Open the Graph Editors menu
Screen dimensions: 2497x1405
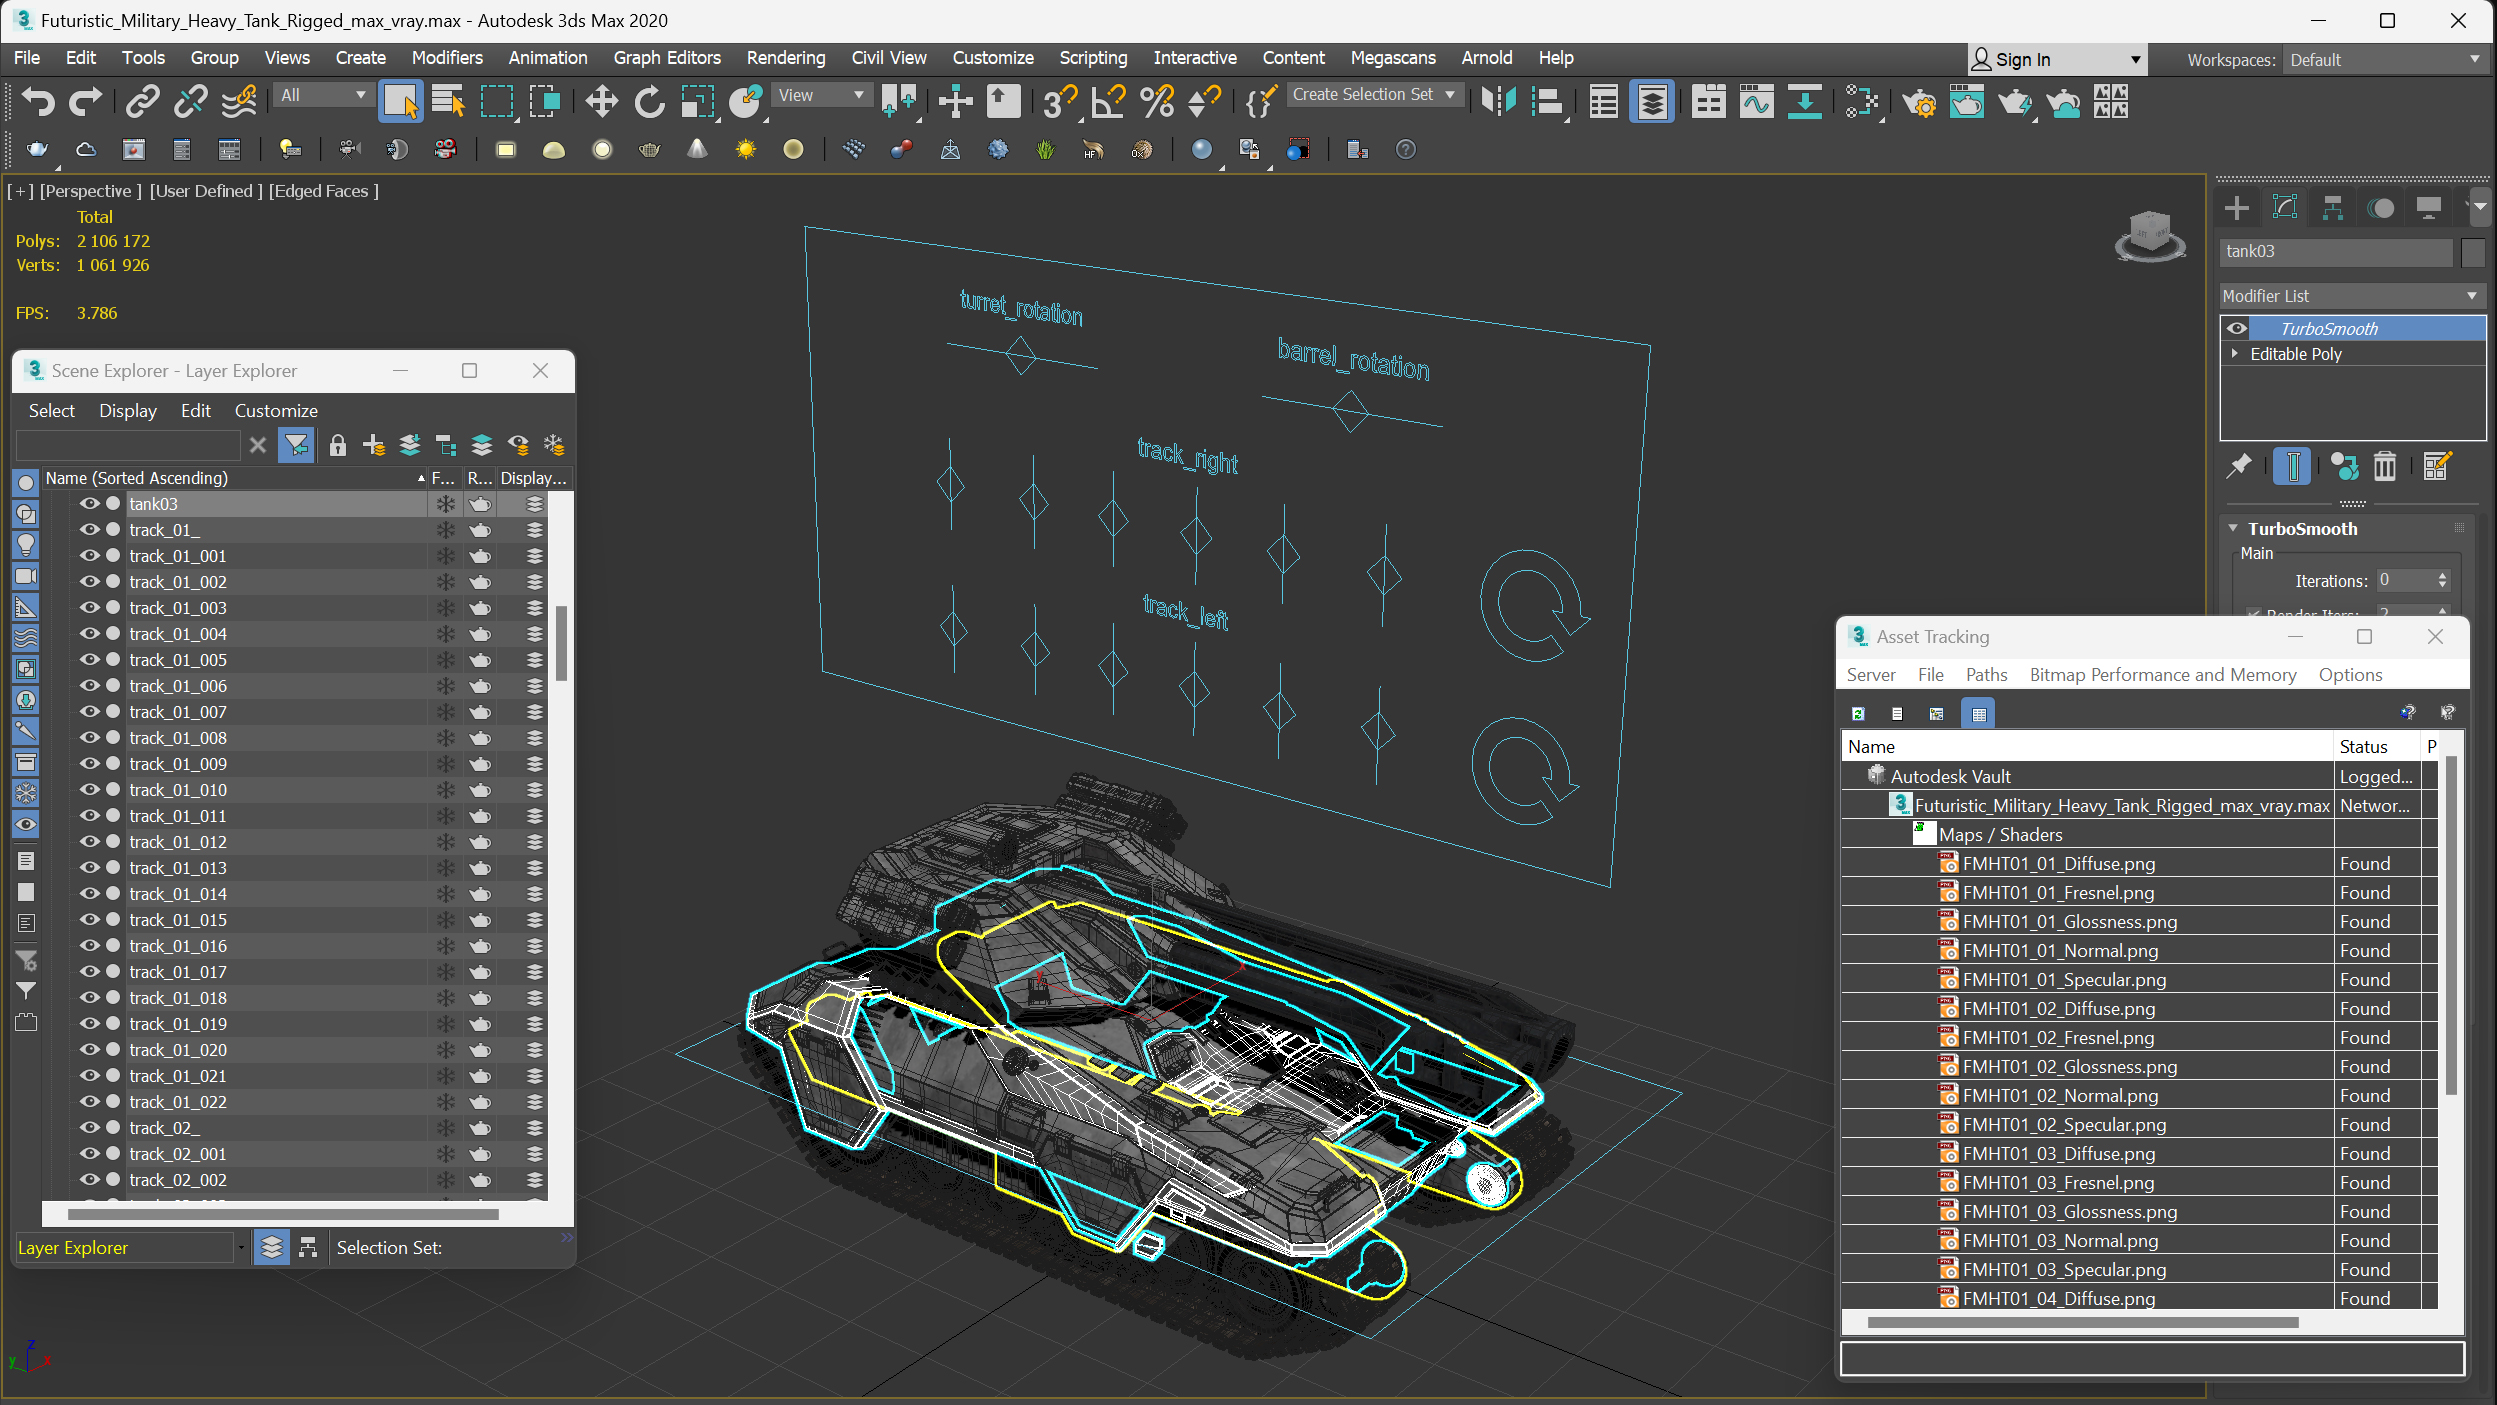(667, 58)
